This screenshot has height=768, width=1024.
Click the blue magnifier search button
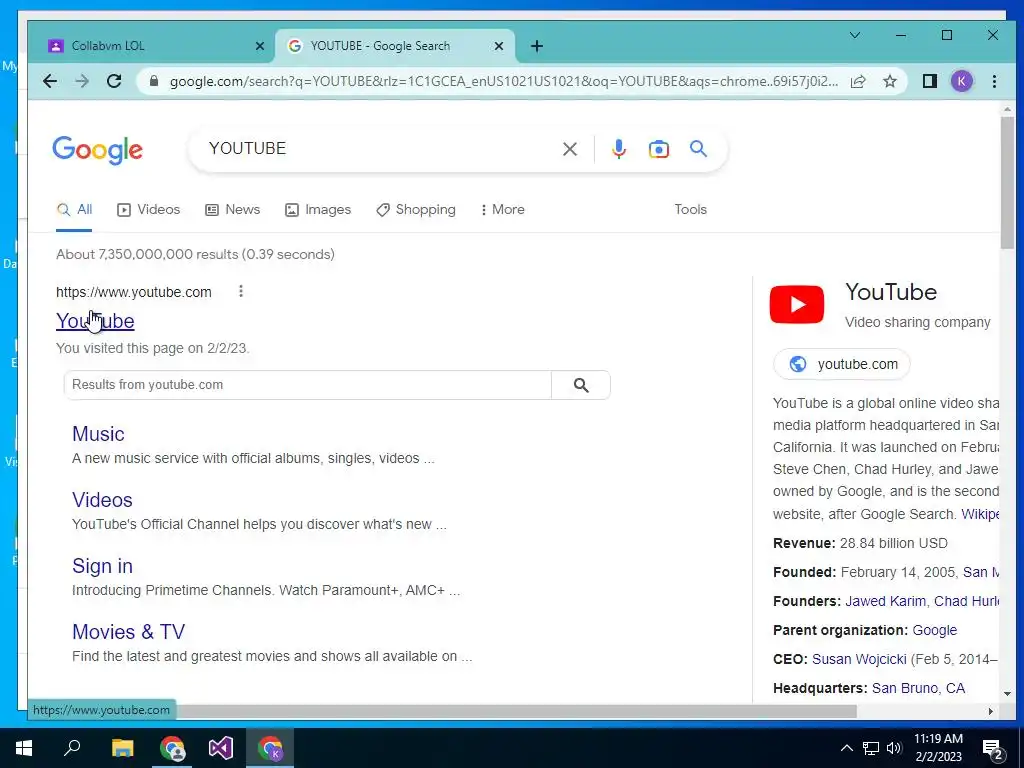coord(698,149)
